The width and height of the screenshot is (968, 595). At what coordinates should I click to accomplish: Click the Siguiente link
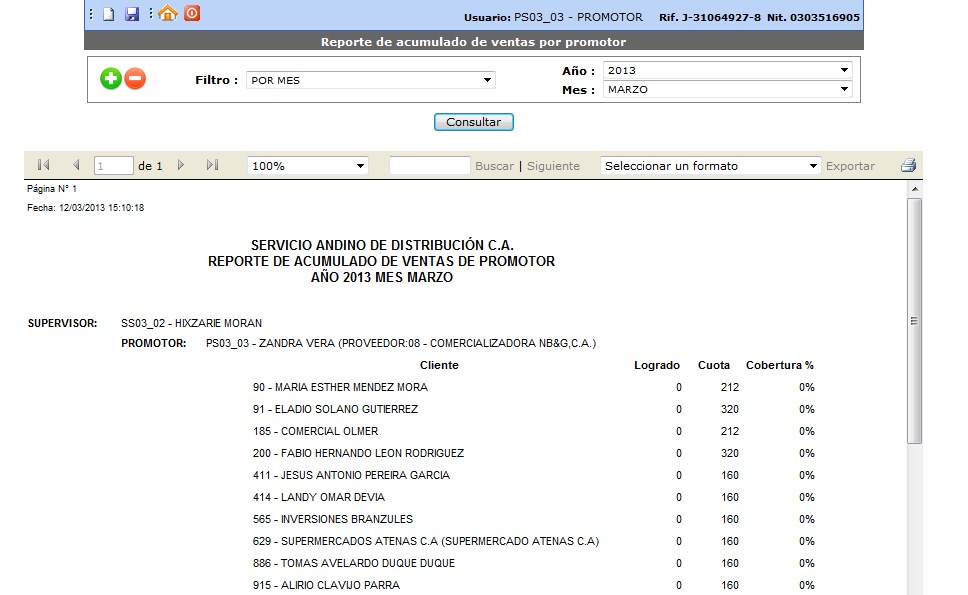553,166
